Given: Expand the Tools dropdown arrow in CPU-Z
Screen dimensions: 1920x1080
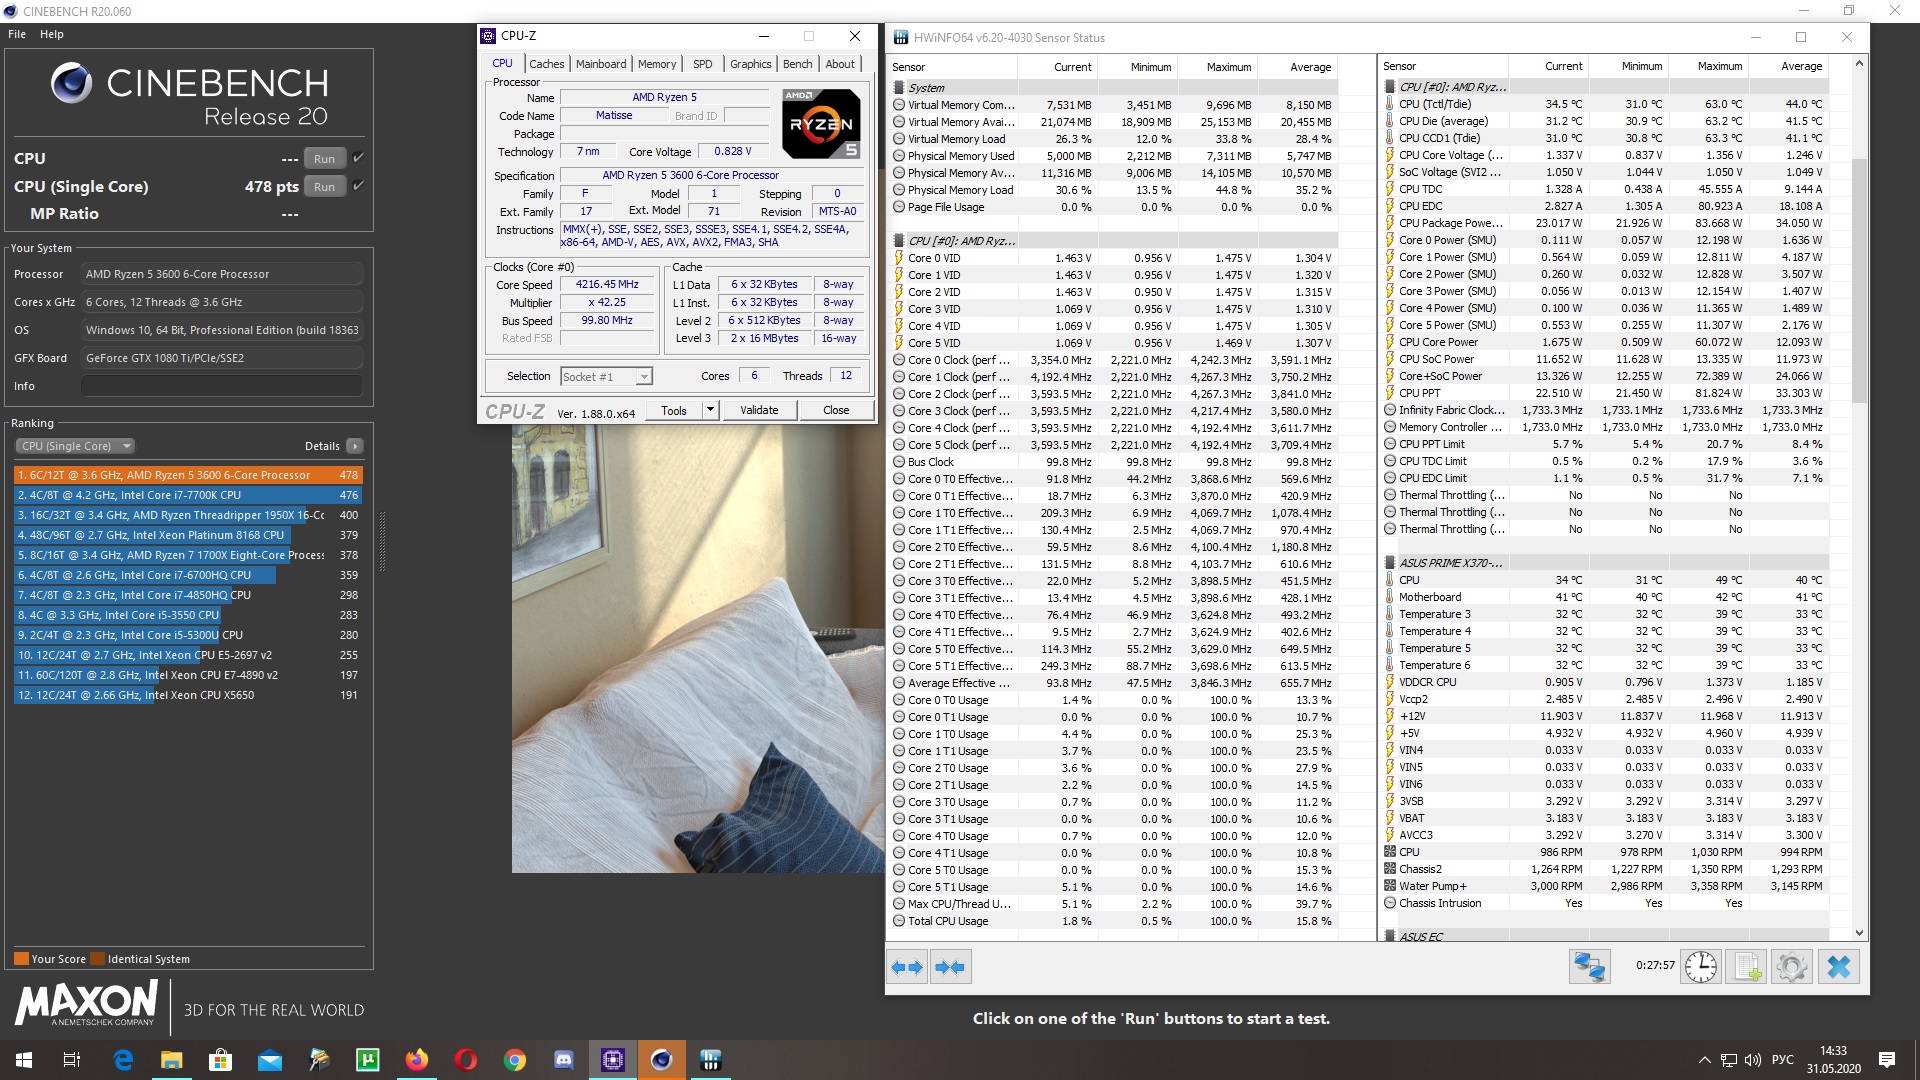Looking at the screenshot, I should click(710, 410).
